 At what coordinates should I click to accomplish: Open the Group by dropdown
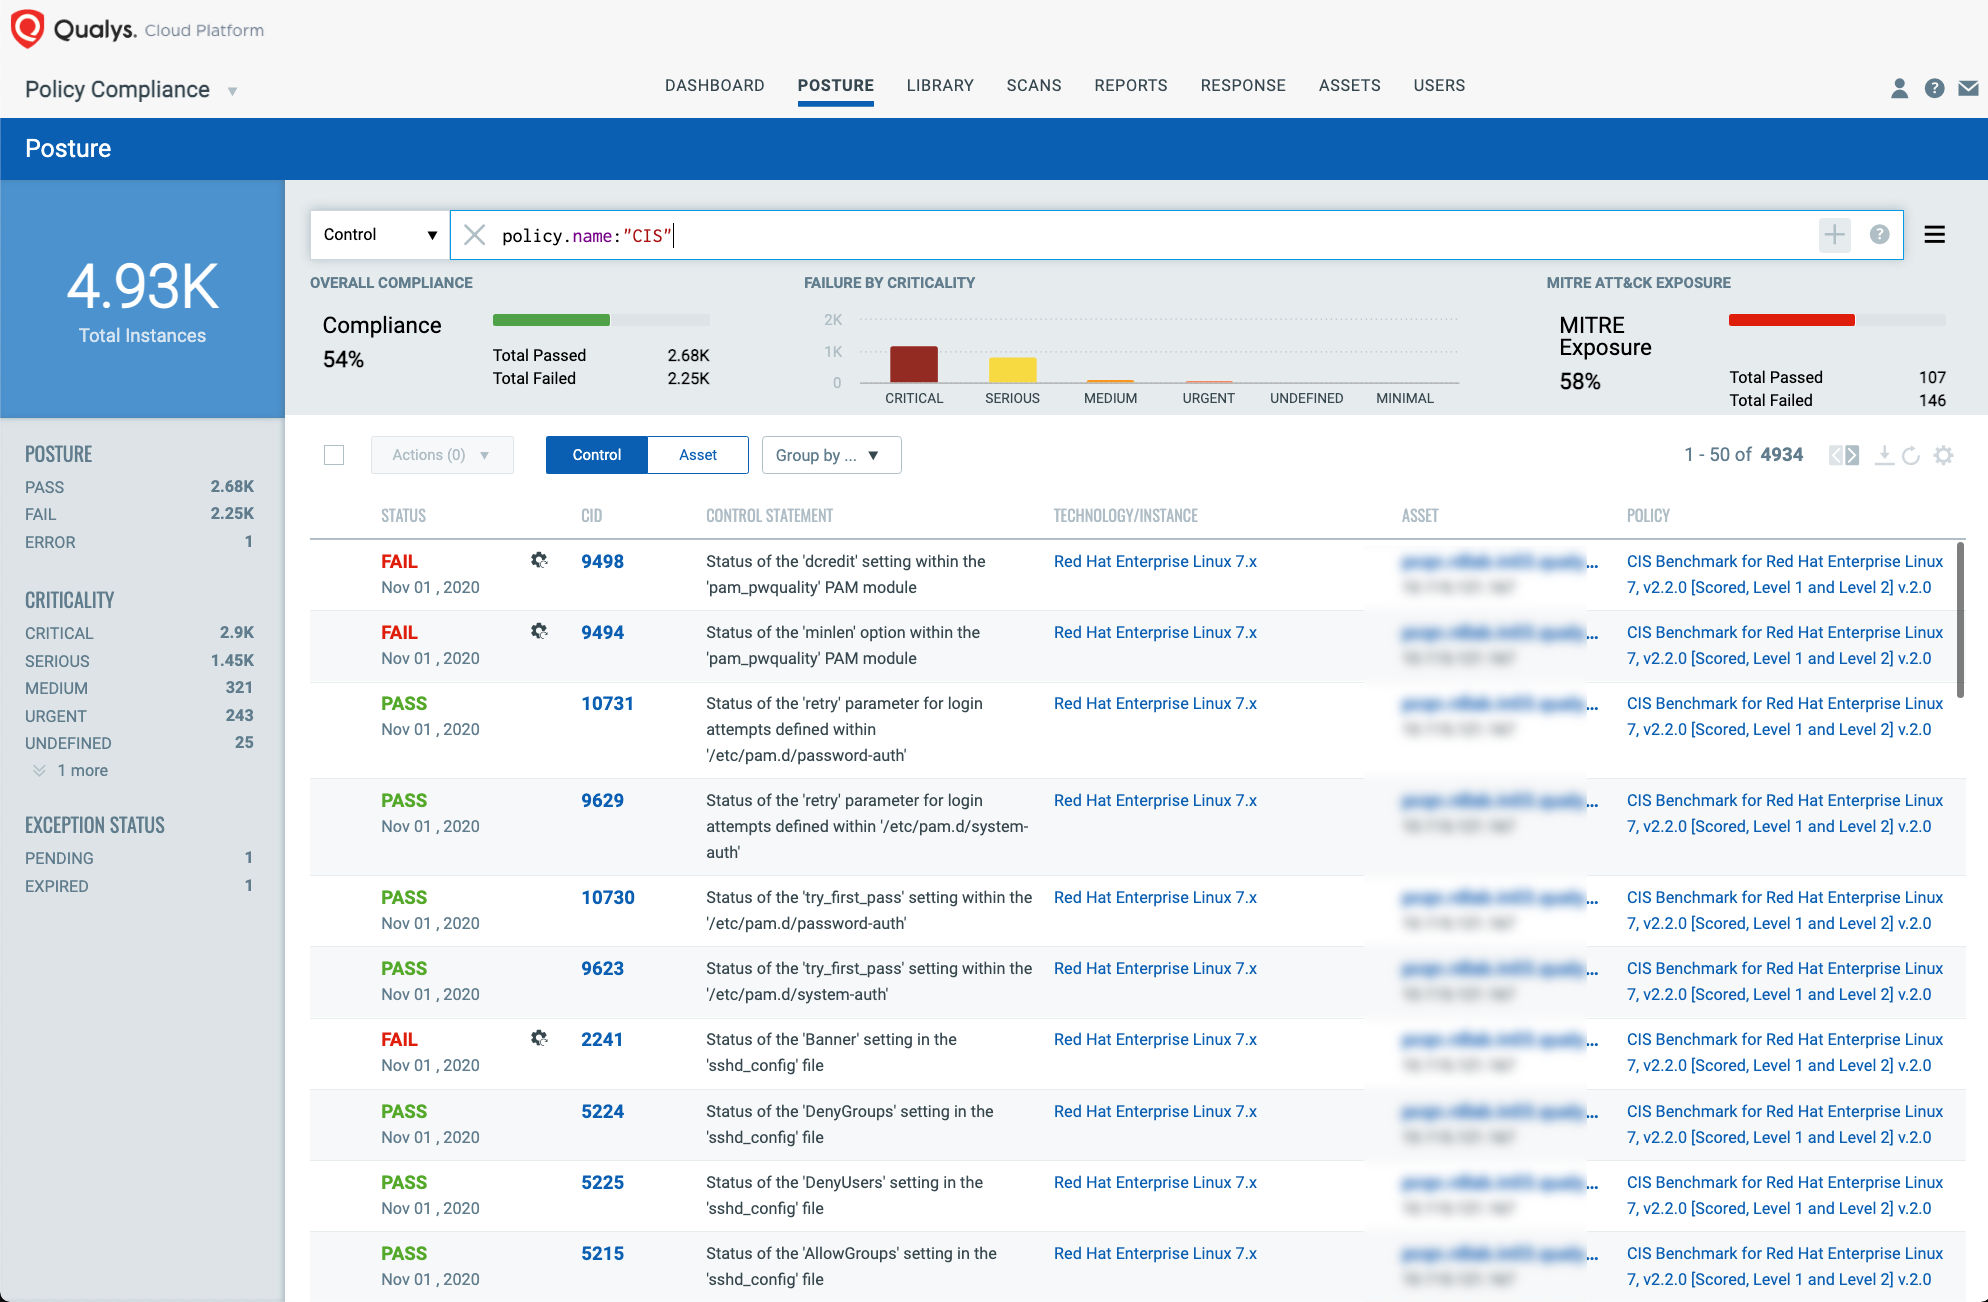(831, 455)
